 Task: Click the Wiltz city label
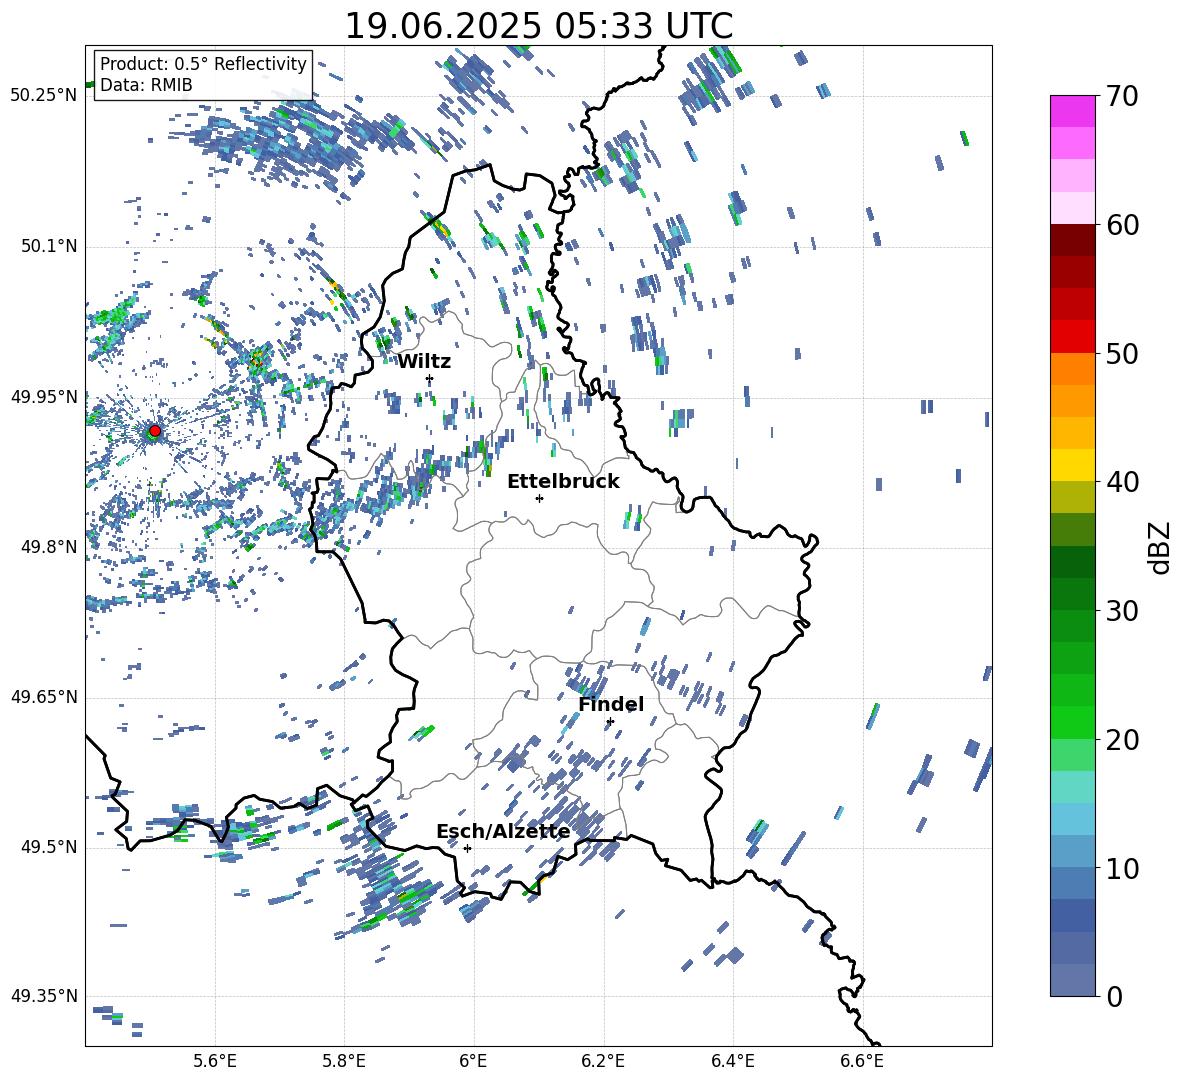[424, 362]
